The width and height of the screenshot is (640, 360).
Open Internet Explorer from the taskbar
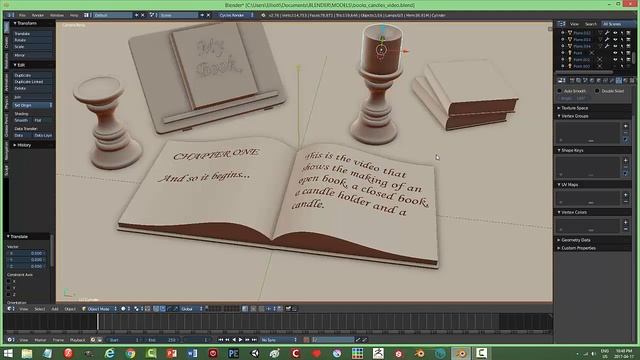click(109, 353)
